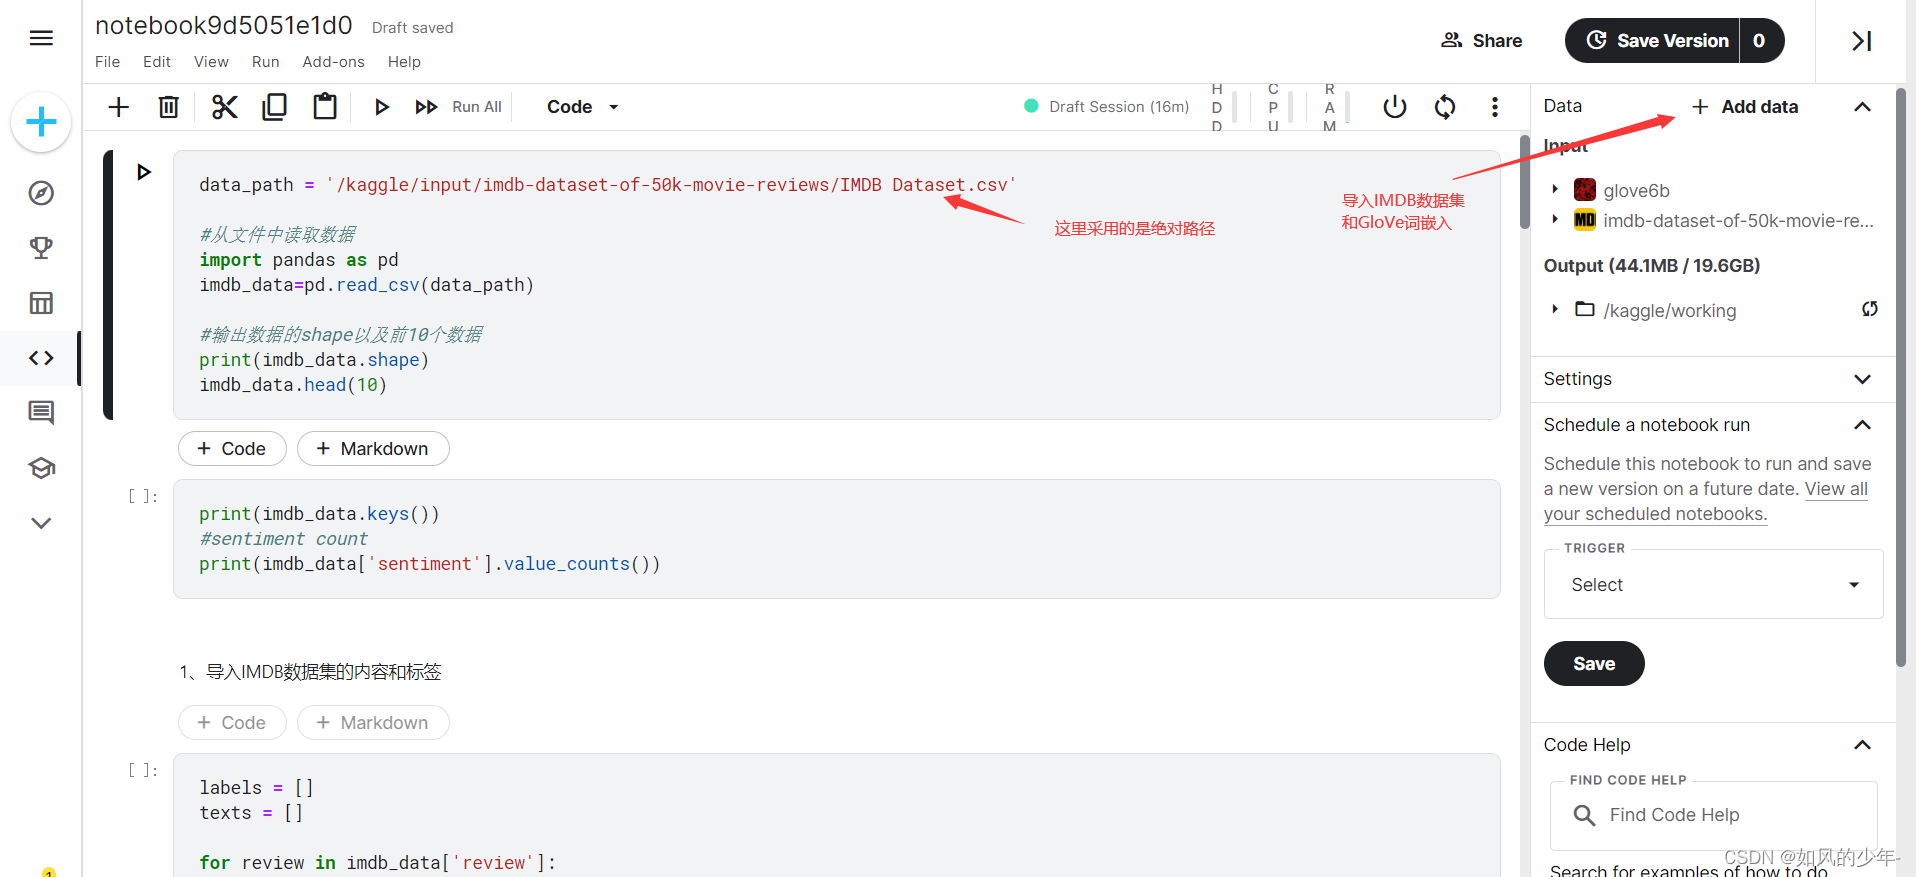Open the Help menu
This screenshot has width=1916, height=877.
[x=404, y=62]
